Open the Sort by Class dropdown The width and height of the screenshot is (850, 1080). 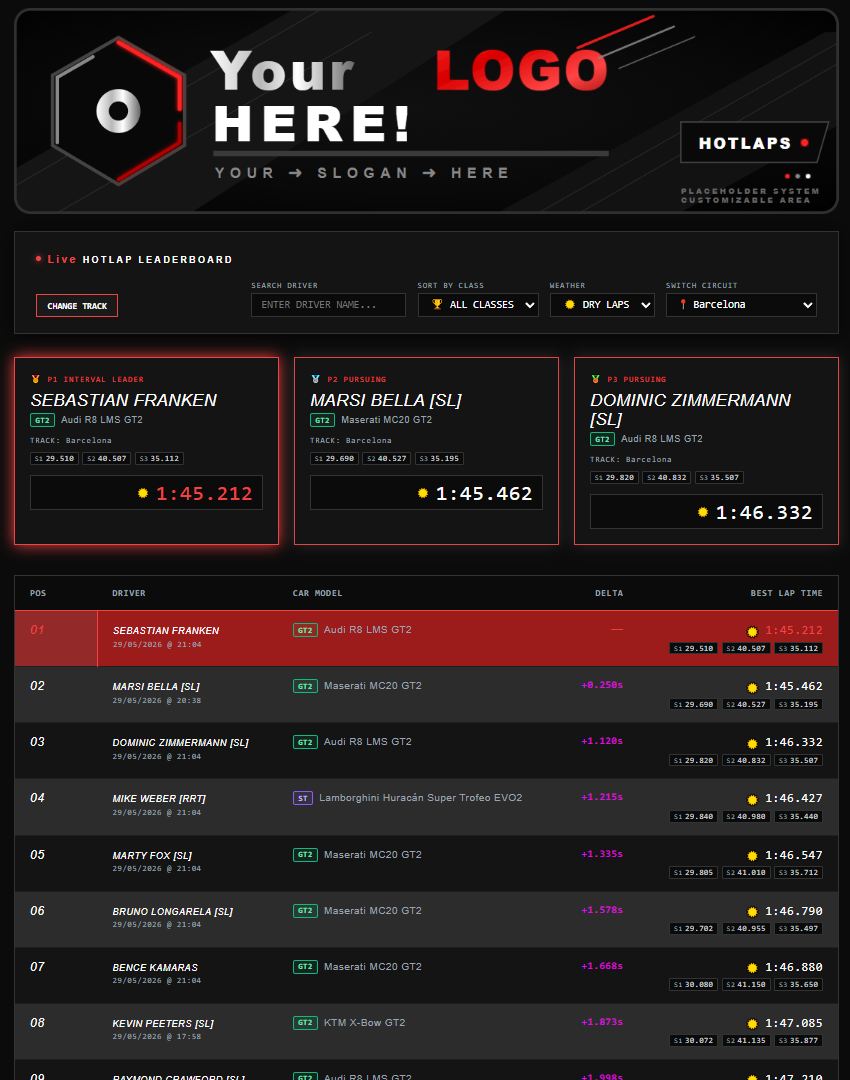tap(478, 304)
